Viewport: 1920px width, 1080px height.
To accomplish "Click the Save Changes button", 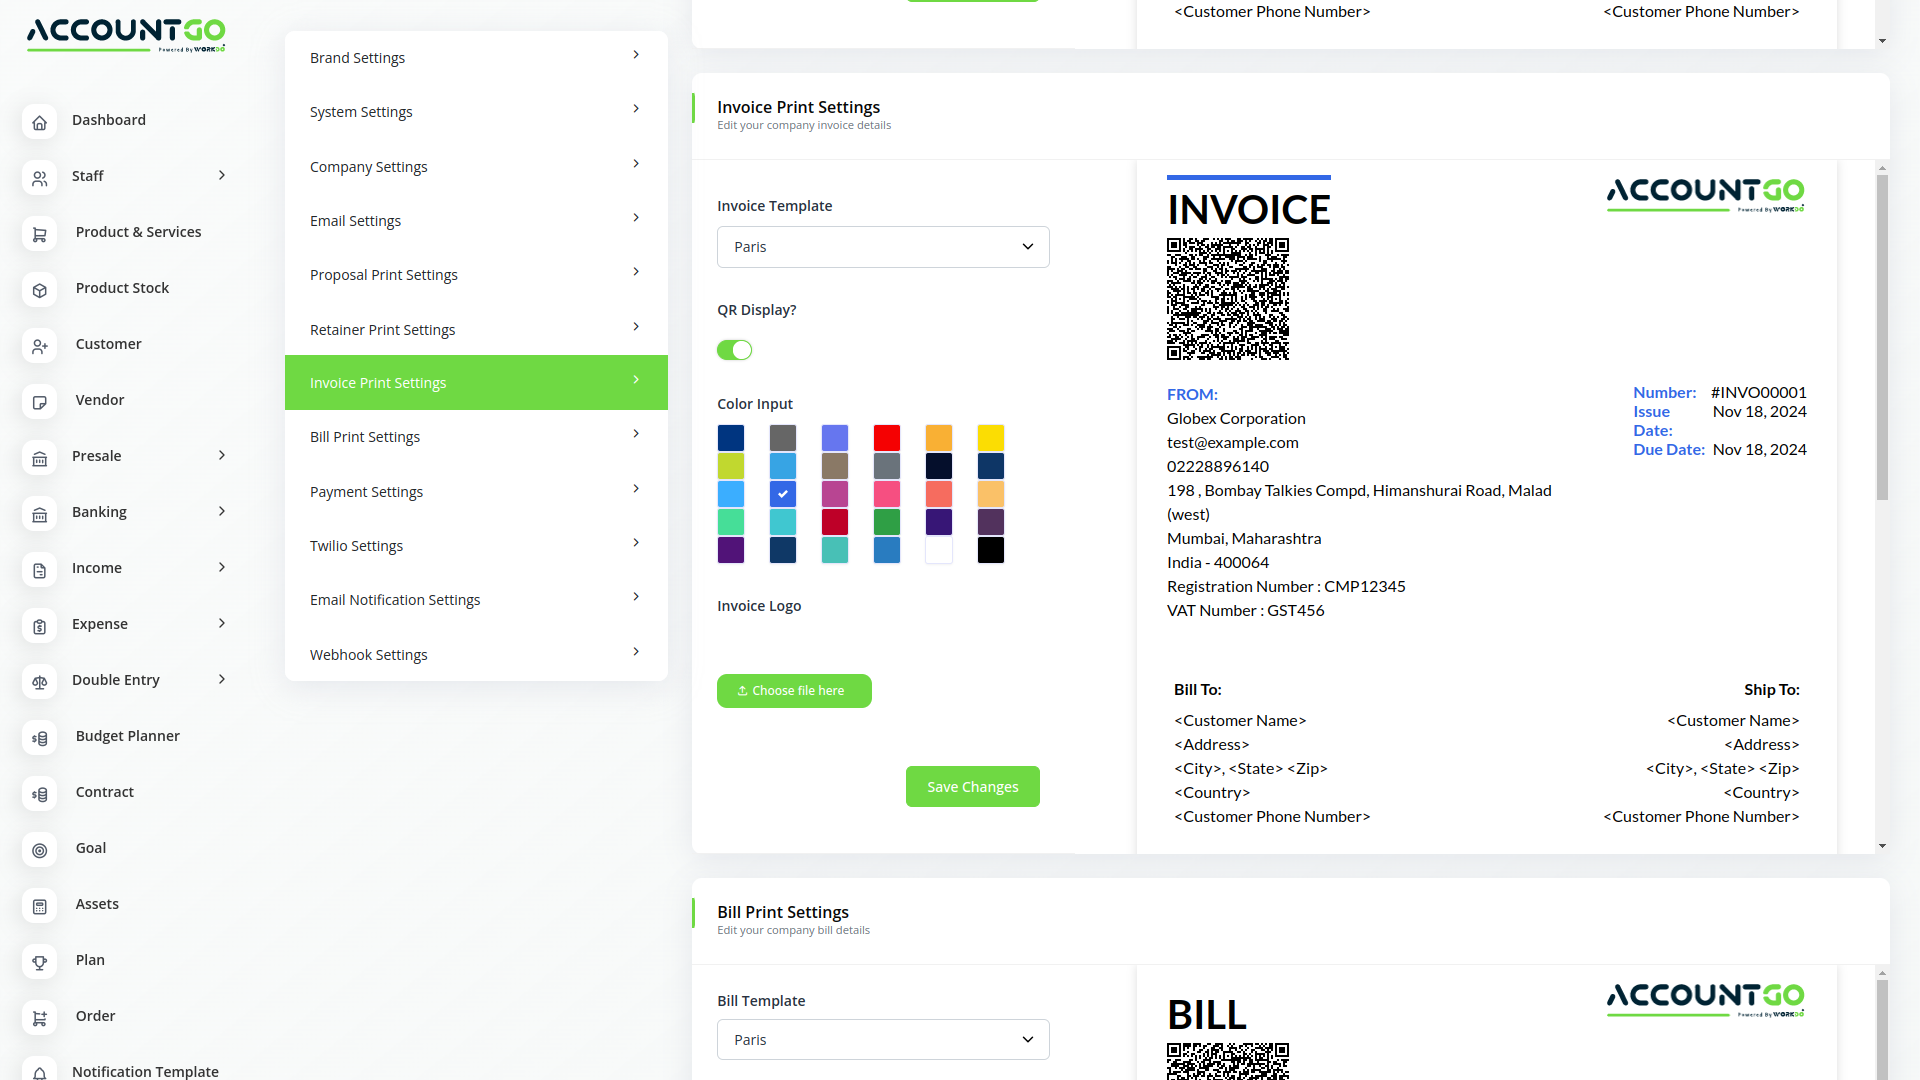I will point(972,786).
